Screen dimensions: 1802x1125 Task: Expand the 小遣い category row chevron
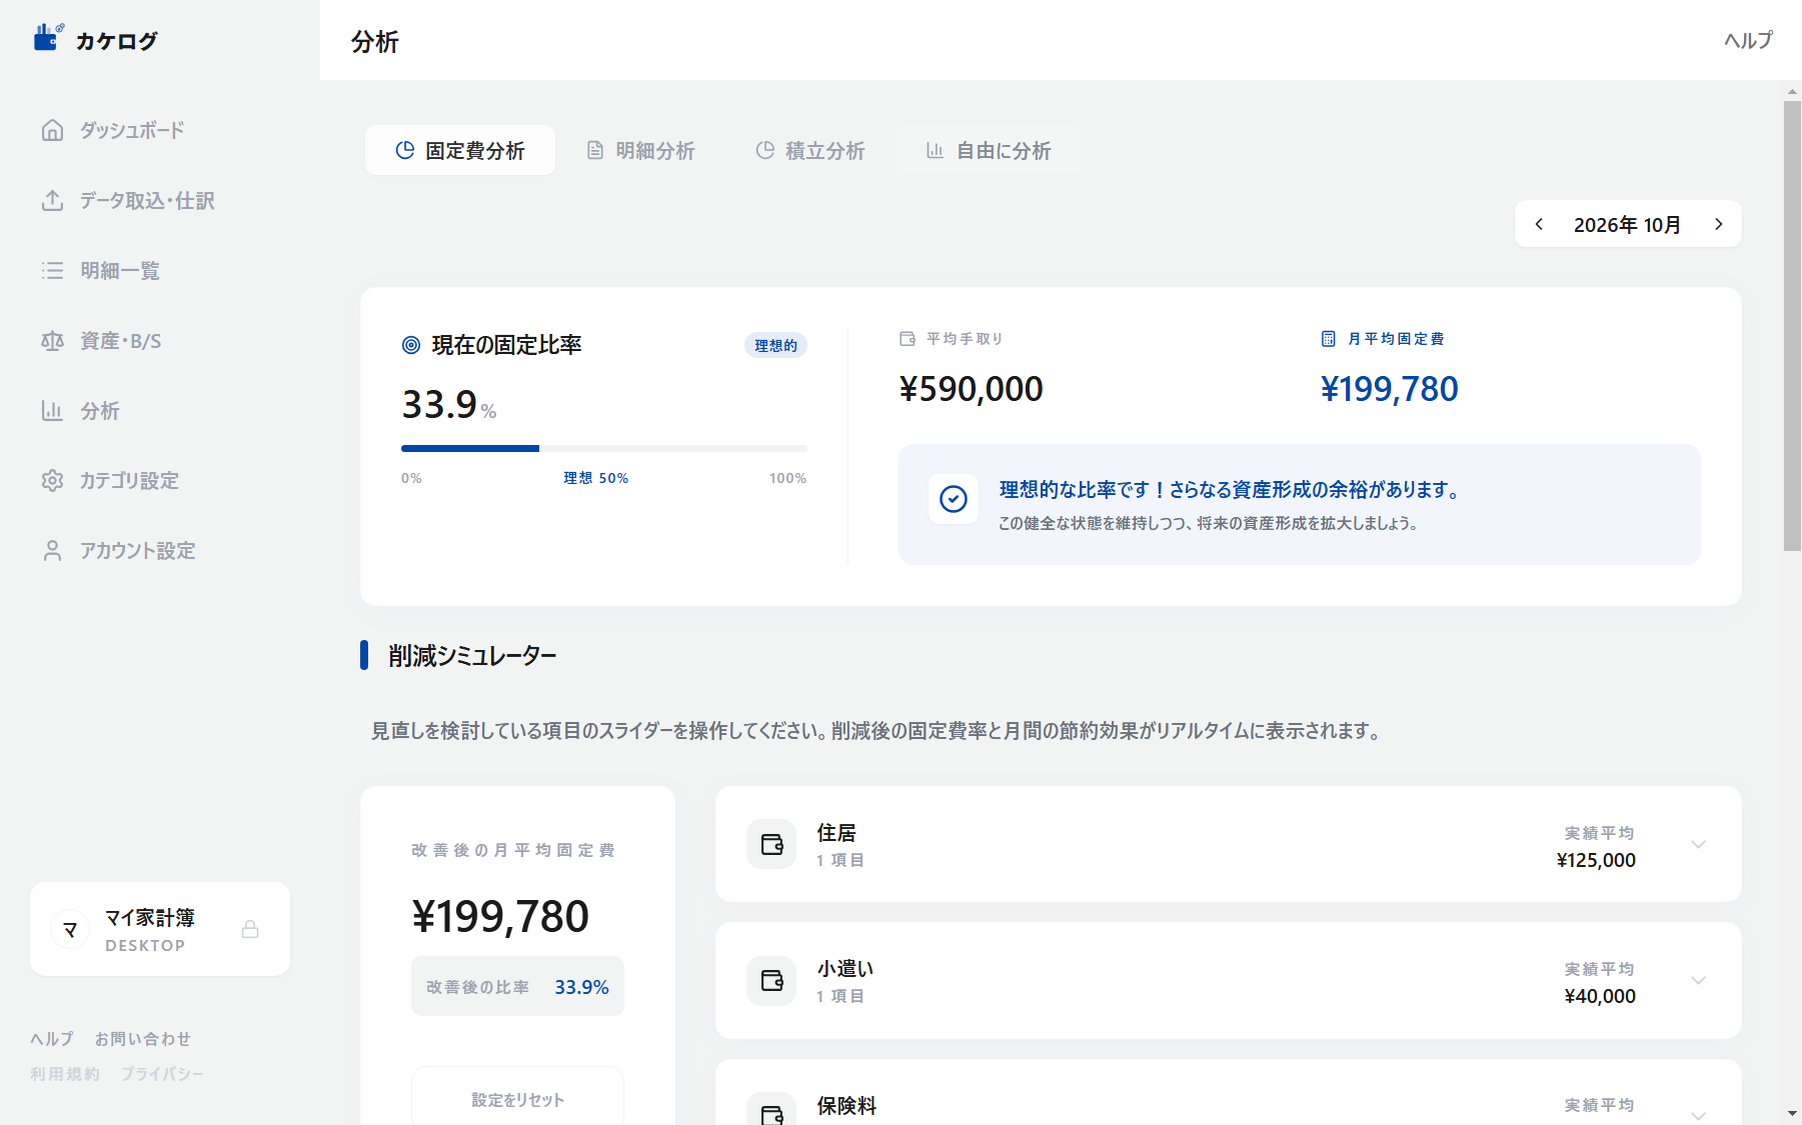click(1698, 980)
